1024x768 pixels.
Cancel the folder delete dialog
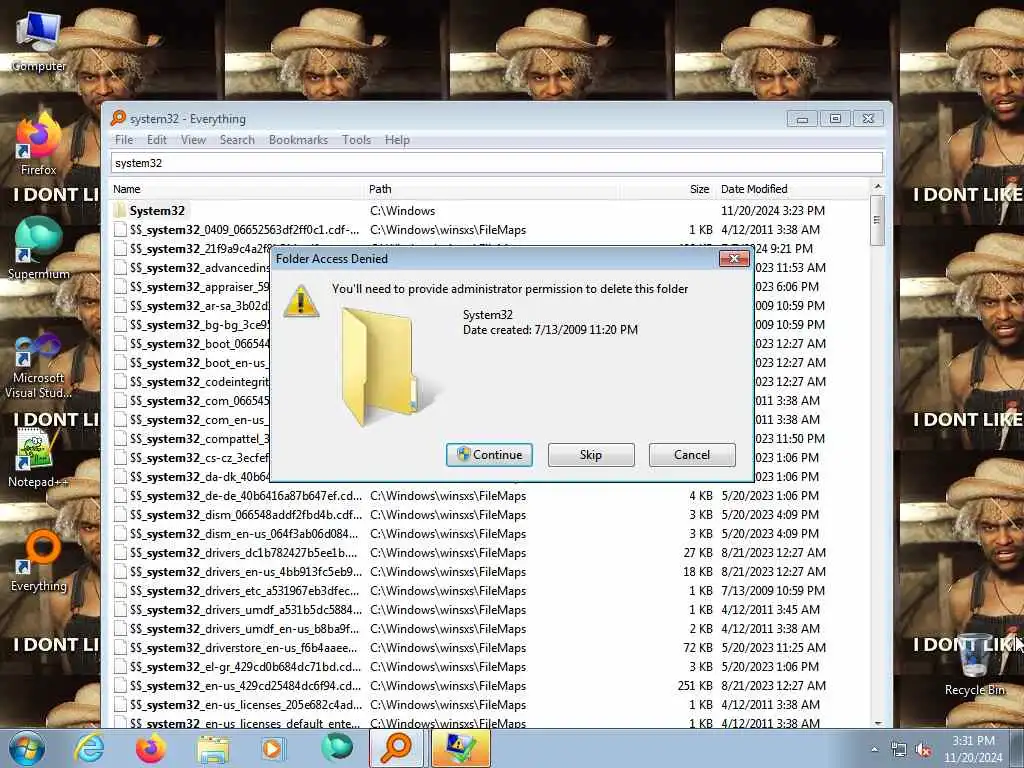coord(692,455)
